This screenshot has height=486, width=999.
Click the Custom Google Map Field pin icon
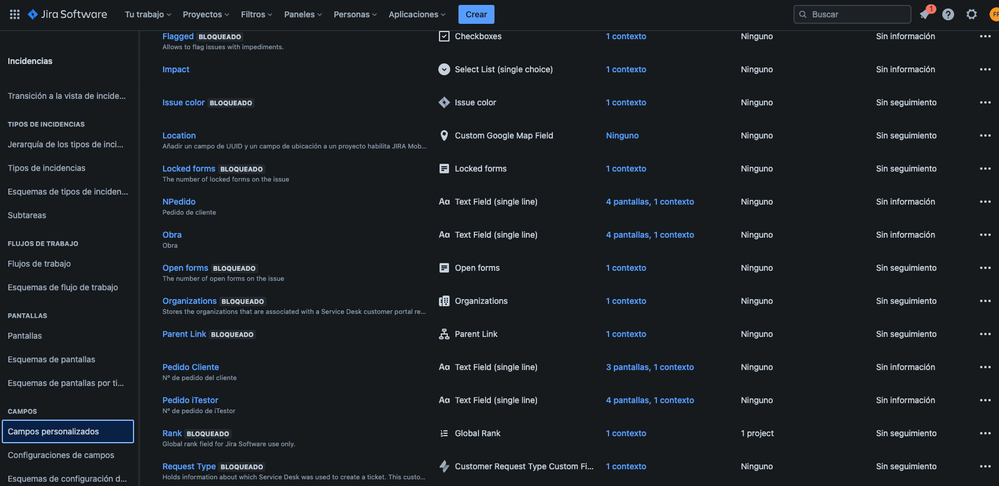pyautogui.click(x=444, y=136)
